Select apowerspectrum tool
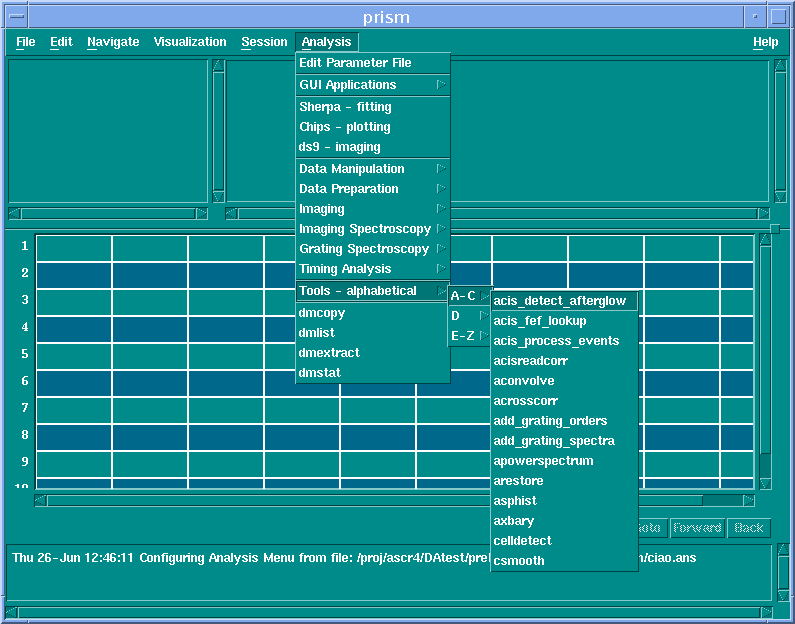The width and height of the screenshot is (795, 624). coord(564,461)
